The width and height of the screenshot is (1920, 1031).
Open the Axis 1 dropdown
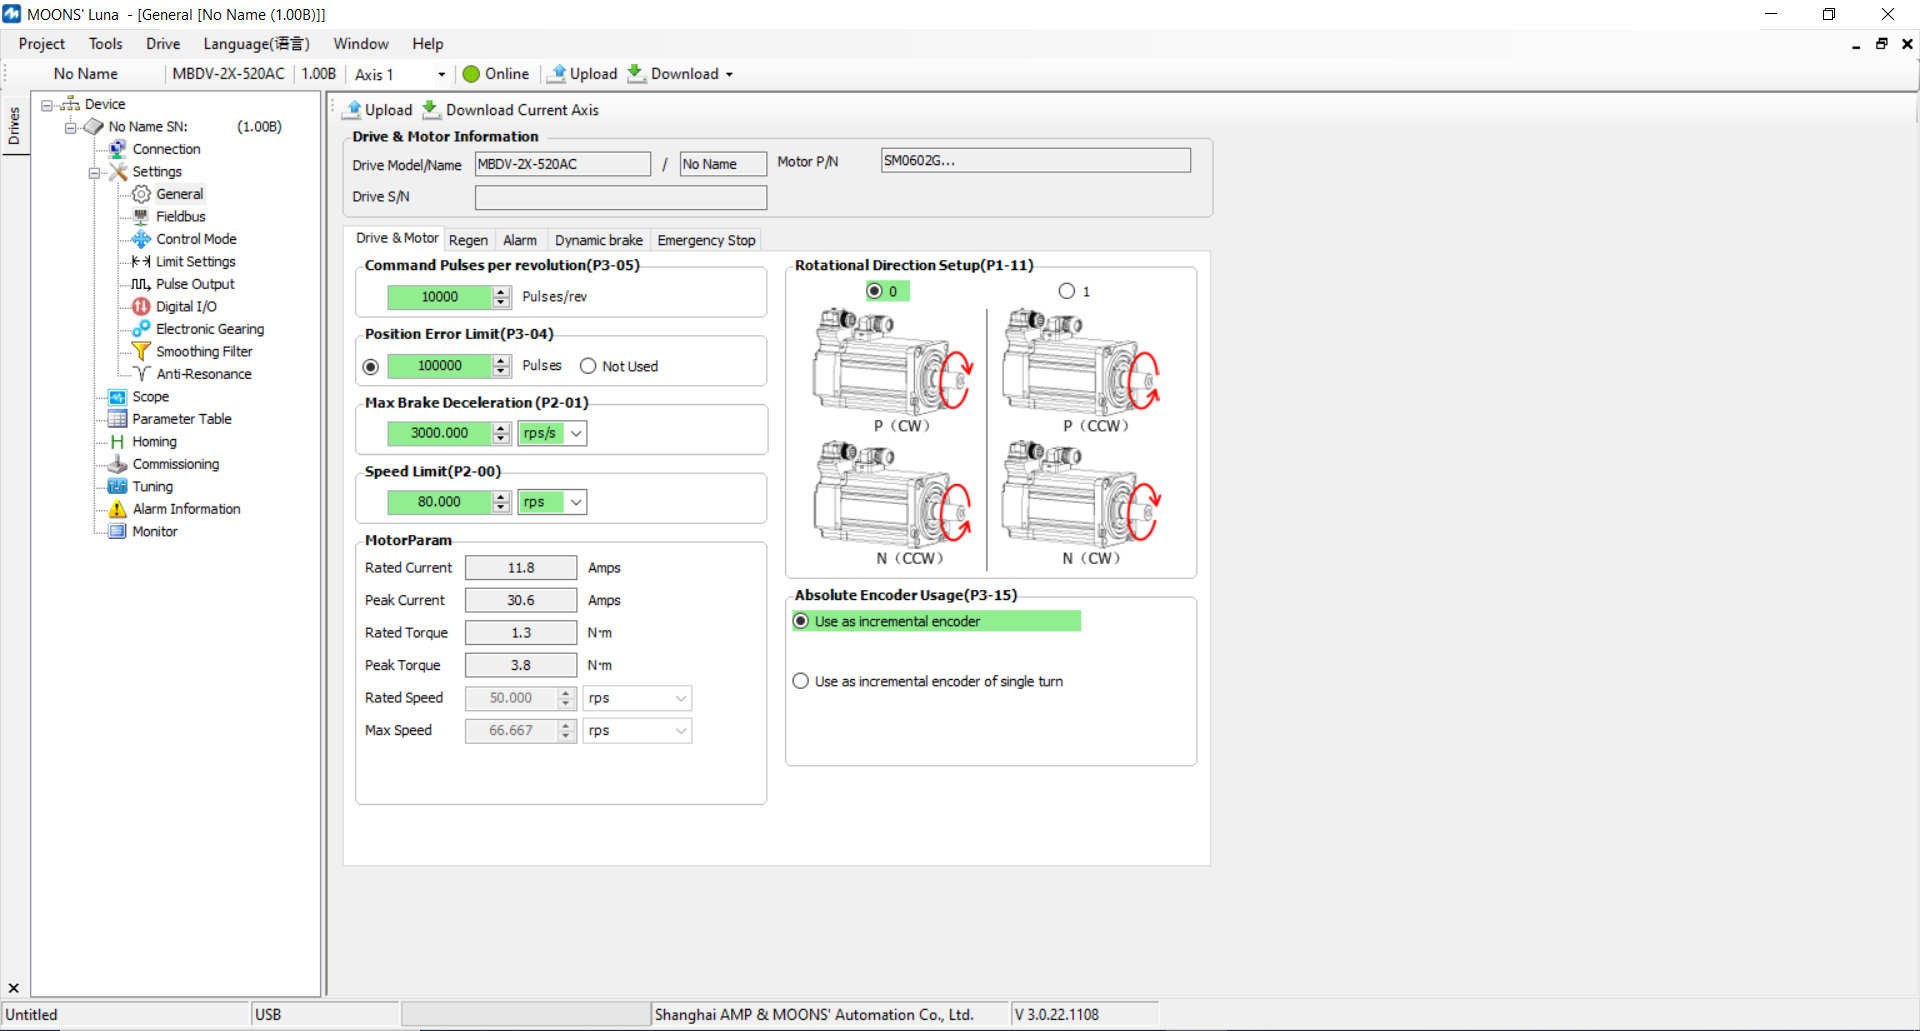pyautogui.click(x=441, y=75)
